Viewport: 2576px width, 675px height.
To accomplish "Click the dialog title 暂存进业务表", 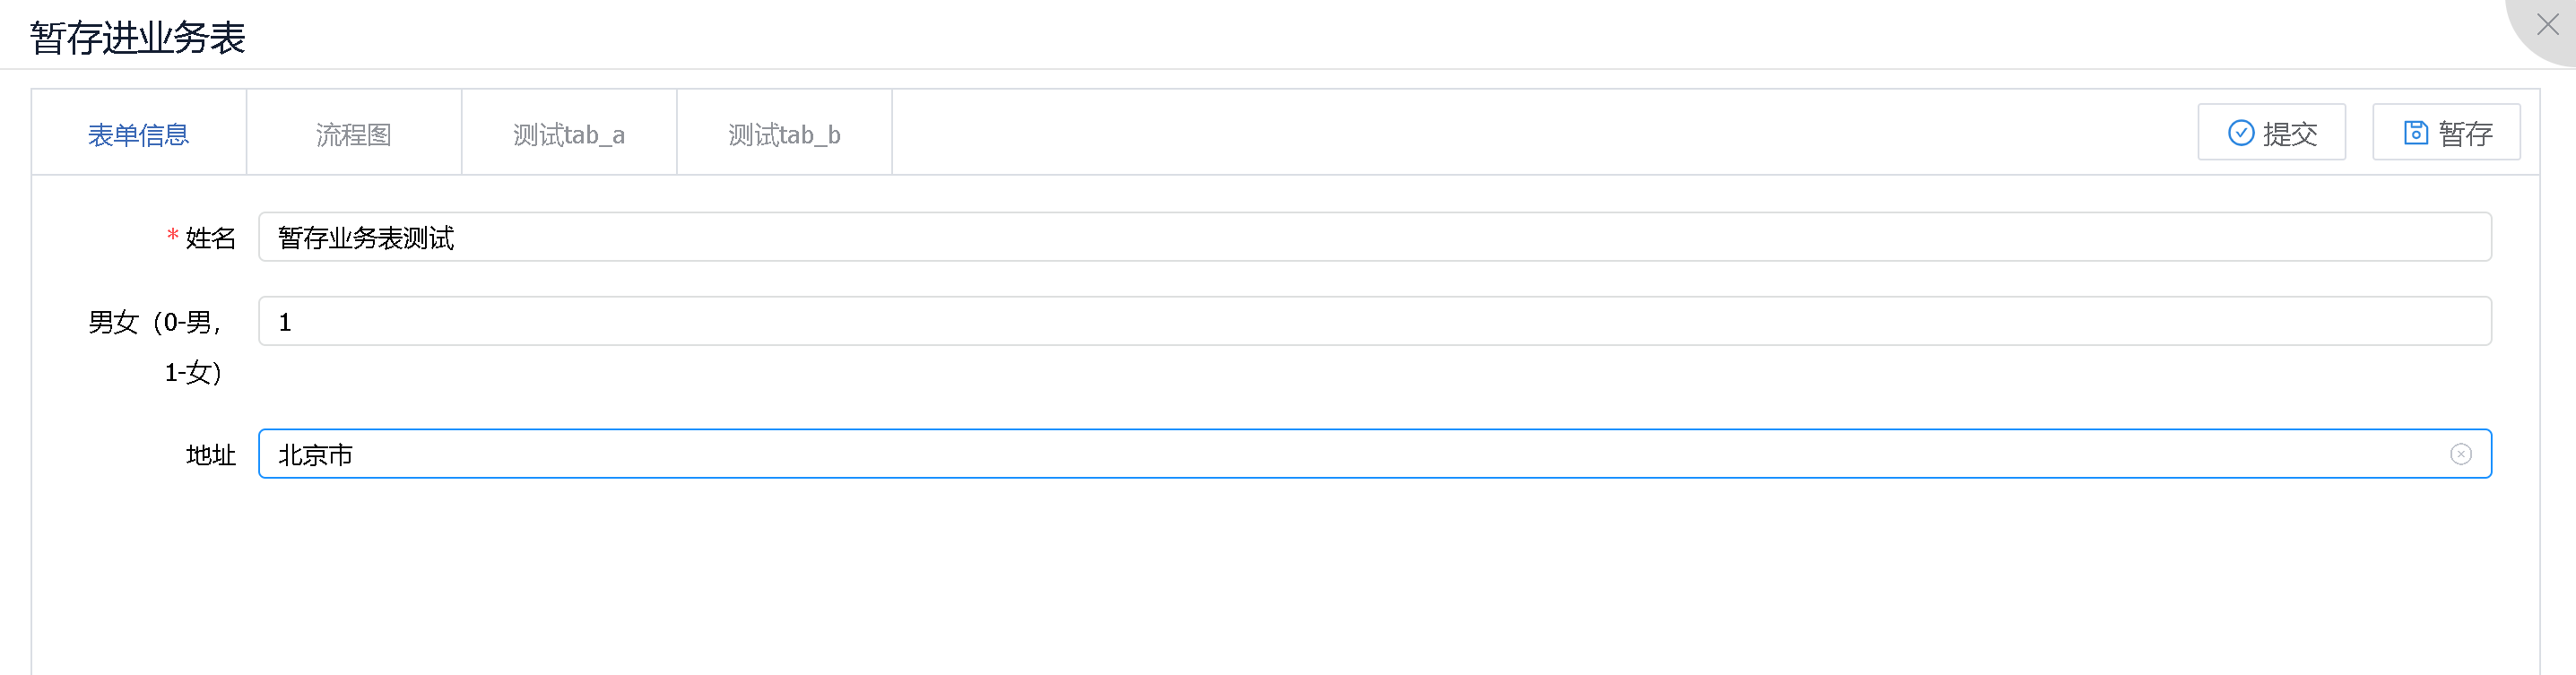I will coord(138,38).
